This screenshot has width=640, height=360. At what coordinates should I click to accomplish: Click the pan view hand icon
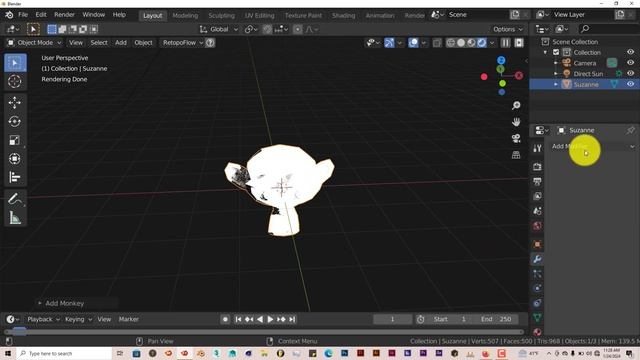[x=516, y=122]
